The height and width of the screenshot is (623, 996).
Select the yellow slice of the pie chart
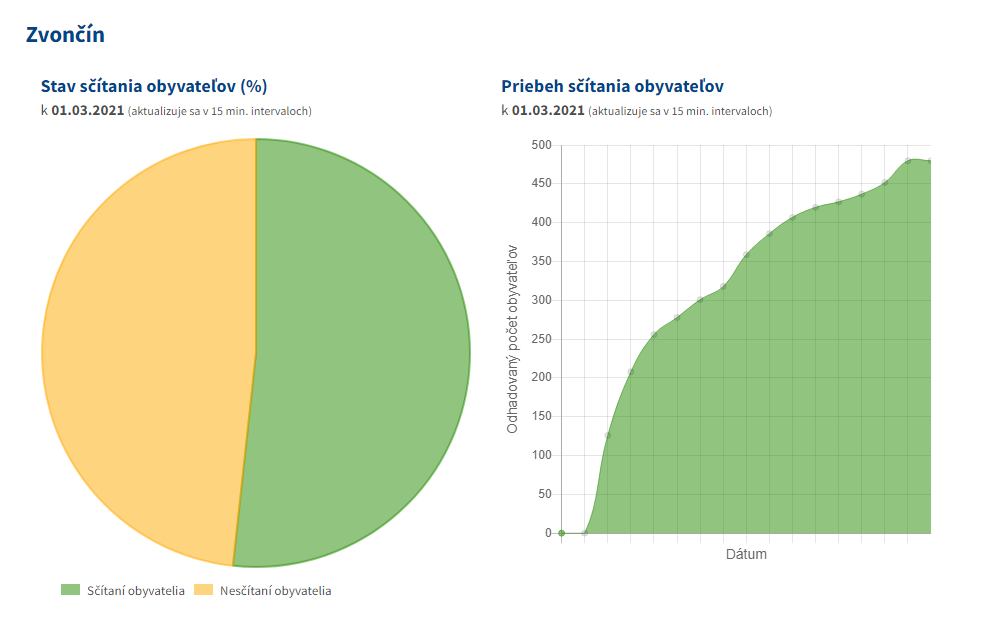(x=140, y=350)
